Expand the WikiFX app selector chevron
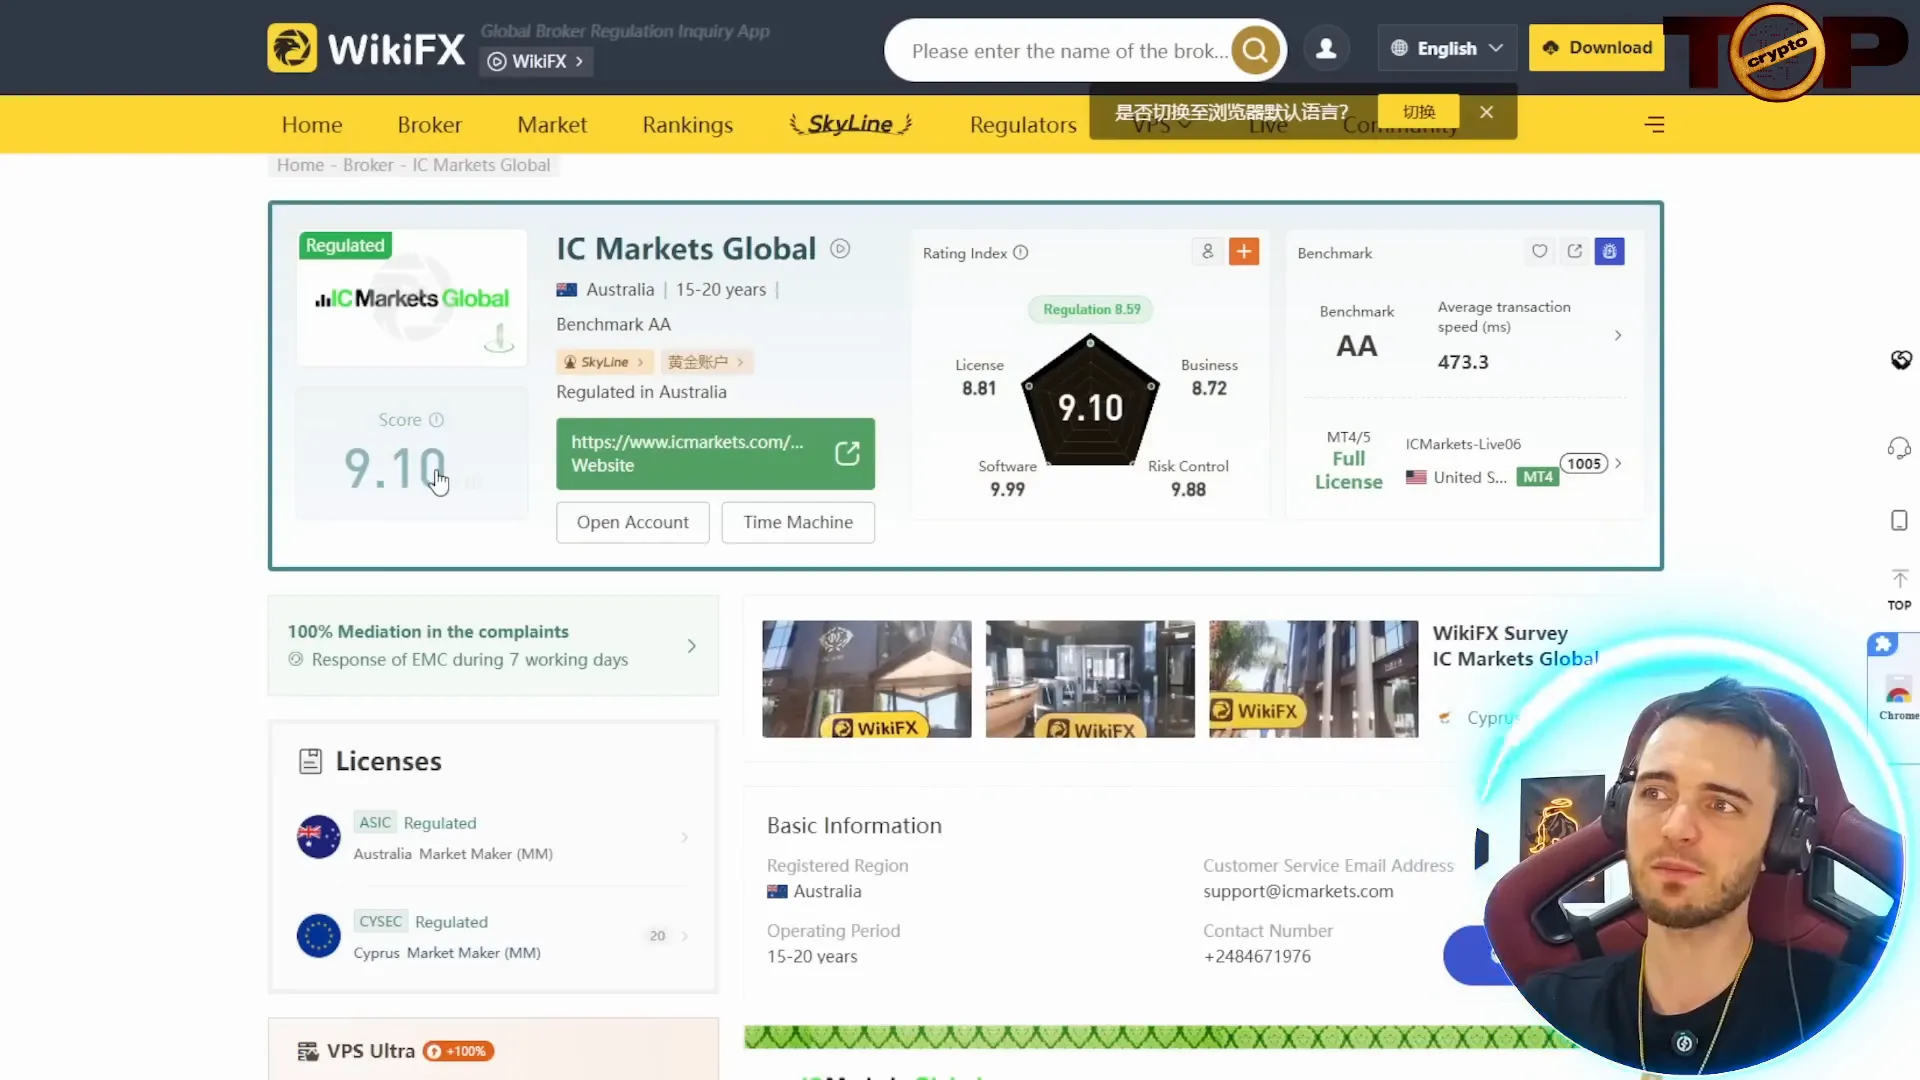The image size is (1920, 1080). point(579,61)
